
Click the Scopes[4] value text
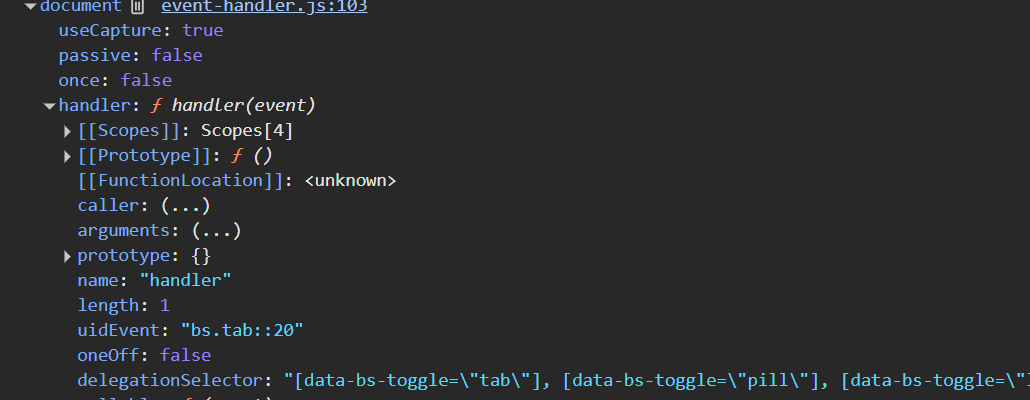tap(247, 131)
